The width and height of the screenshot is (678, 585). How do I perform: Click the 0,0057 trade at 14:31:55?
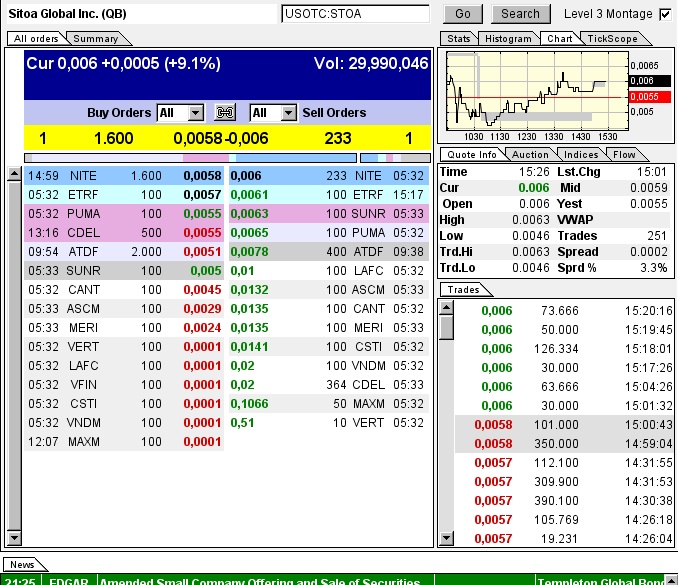[x=564, y=463]
